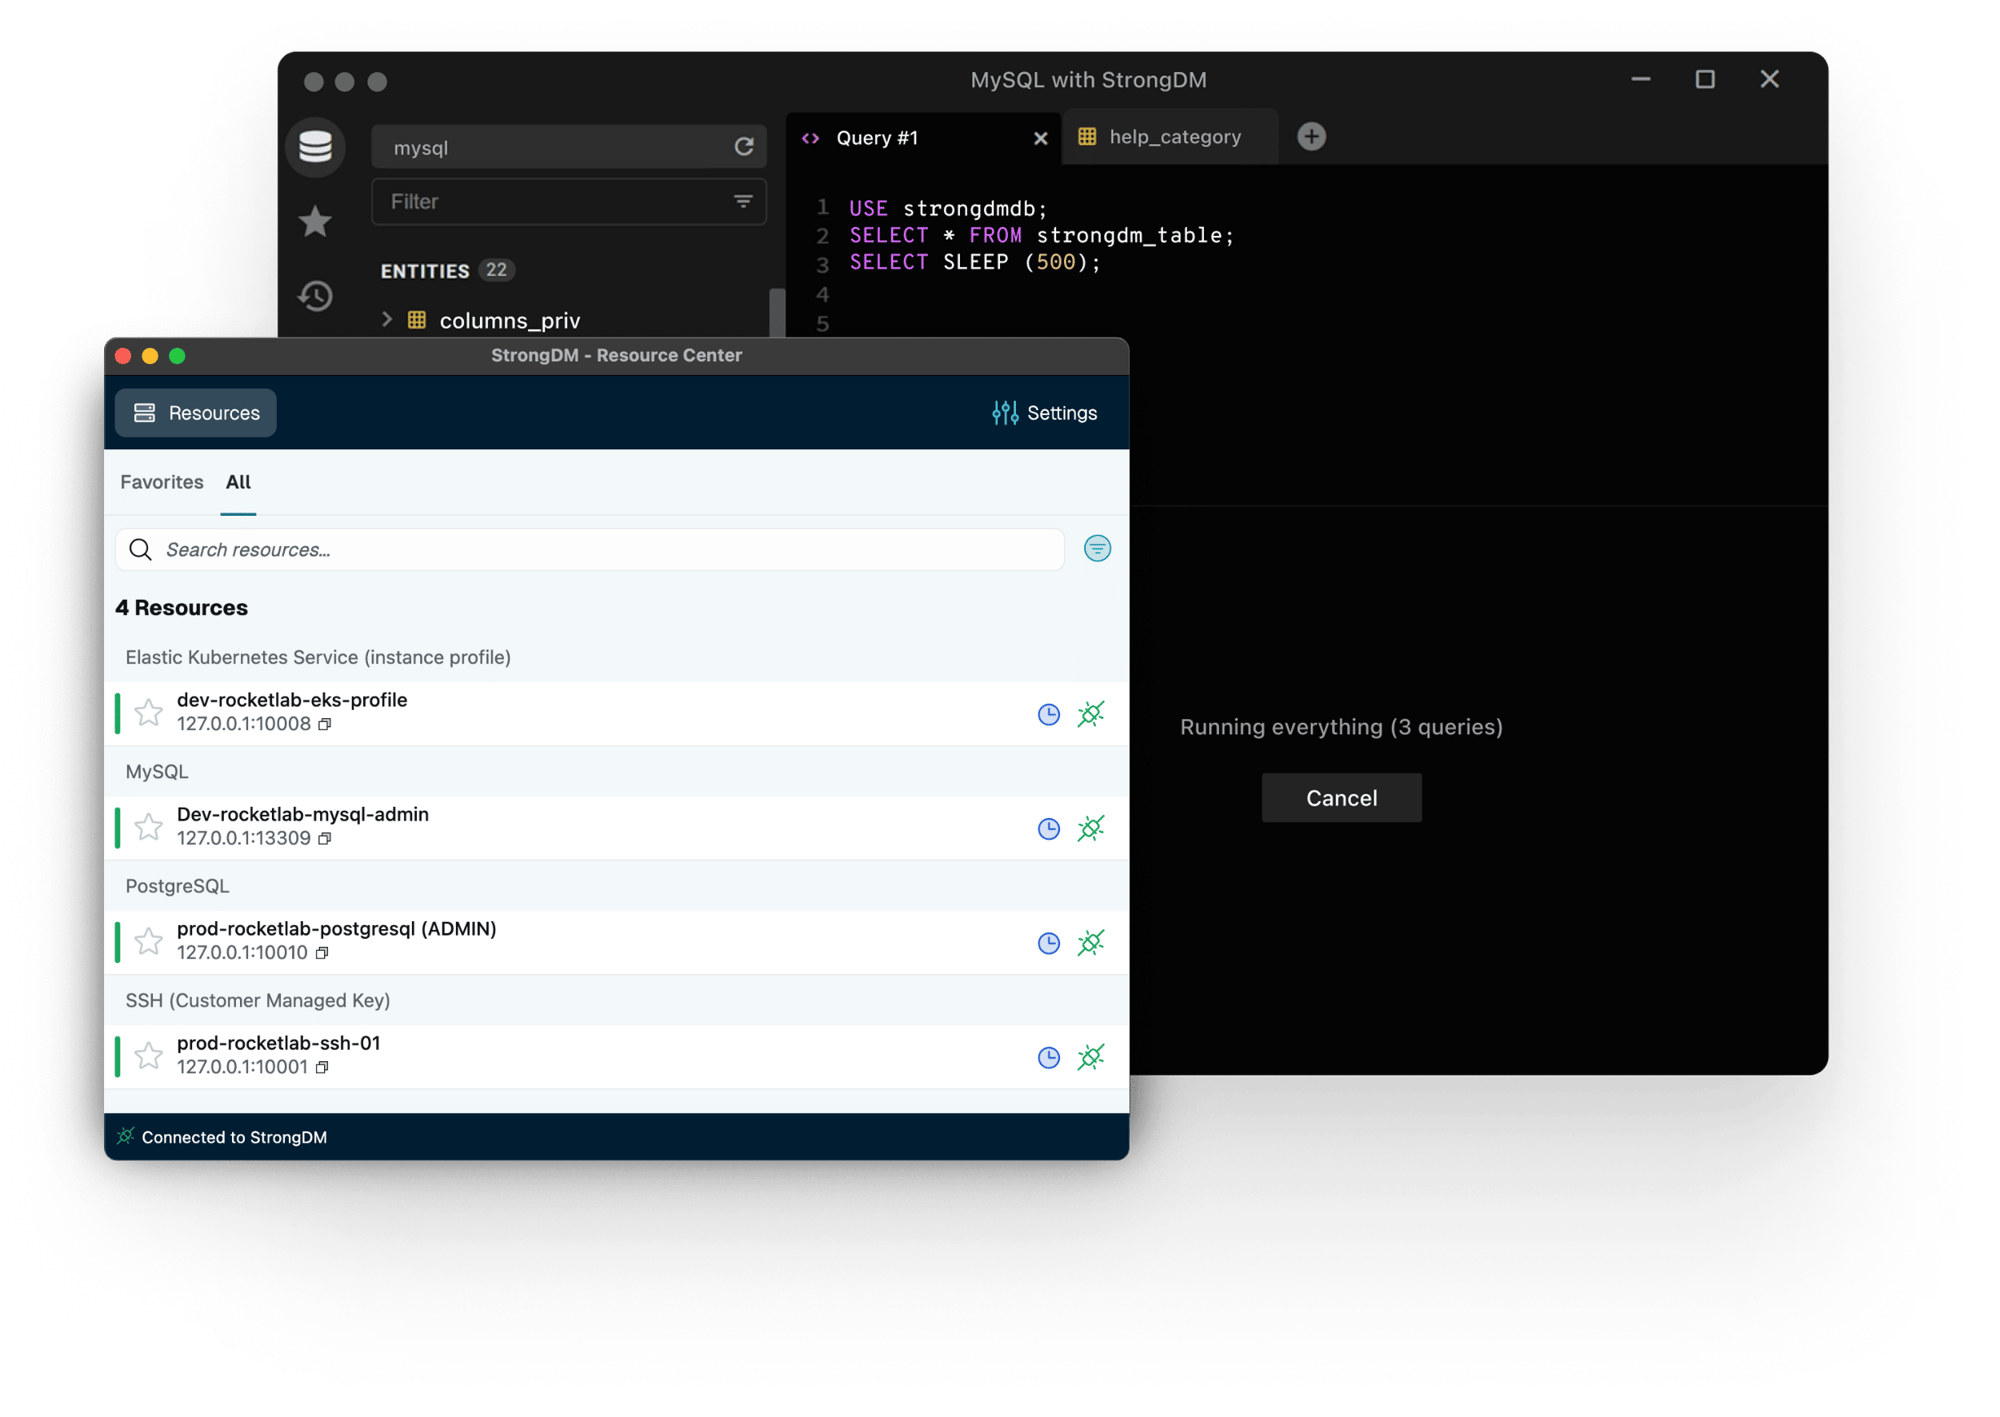Viewport: 2000px width, 1417px height.
Task: Open query history icon in MySQL sidebar
Action: pos(316,295)
